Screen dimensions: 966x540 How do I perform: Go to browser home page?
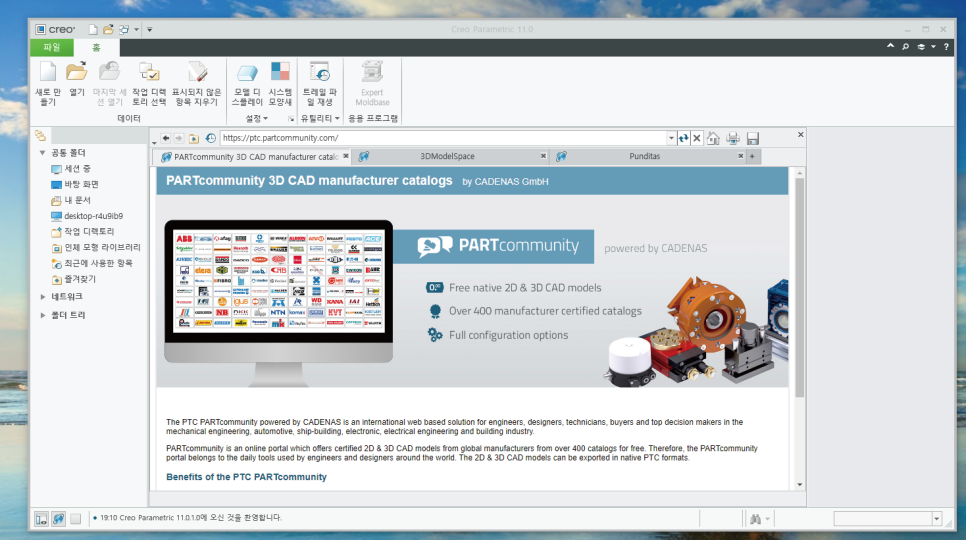pos(713,138)
